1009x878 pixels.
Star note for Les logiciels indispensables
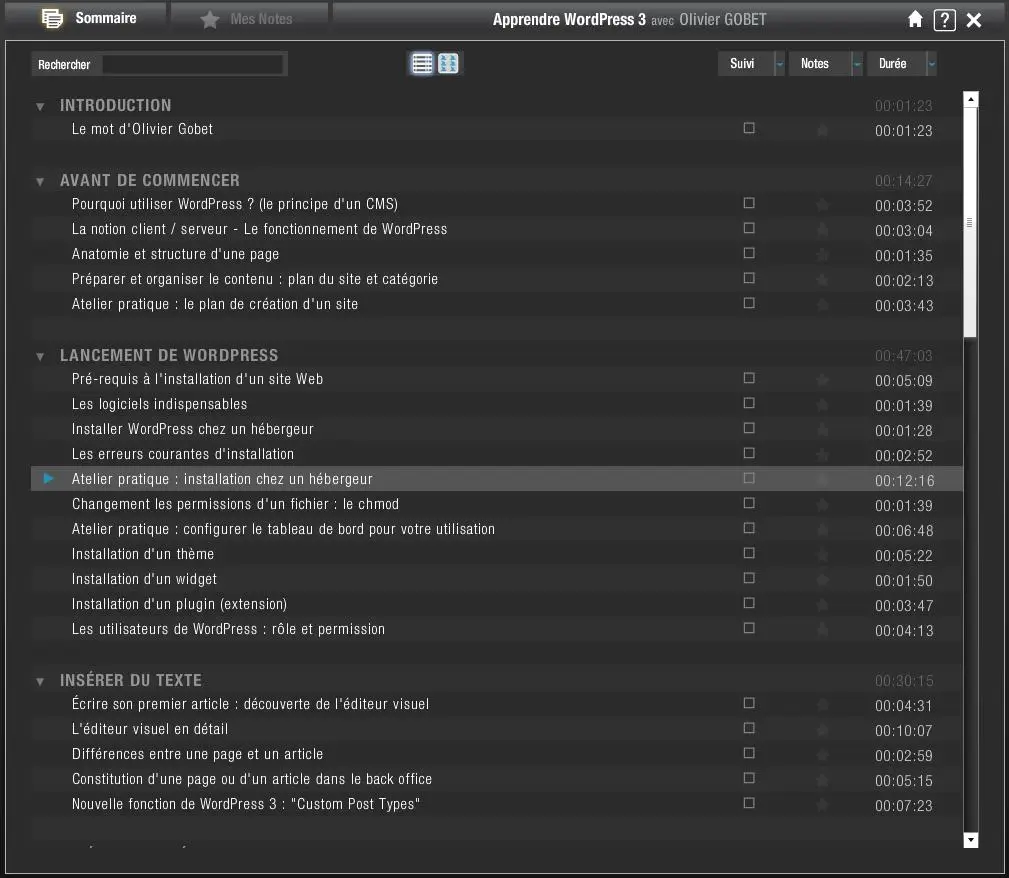click(822, 406)
